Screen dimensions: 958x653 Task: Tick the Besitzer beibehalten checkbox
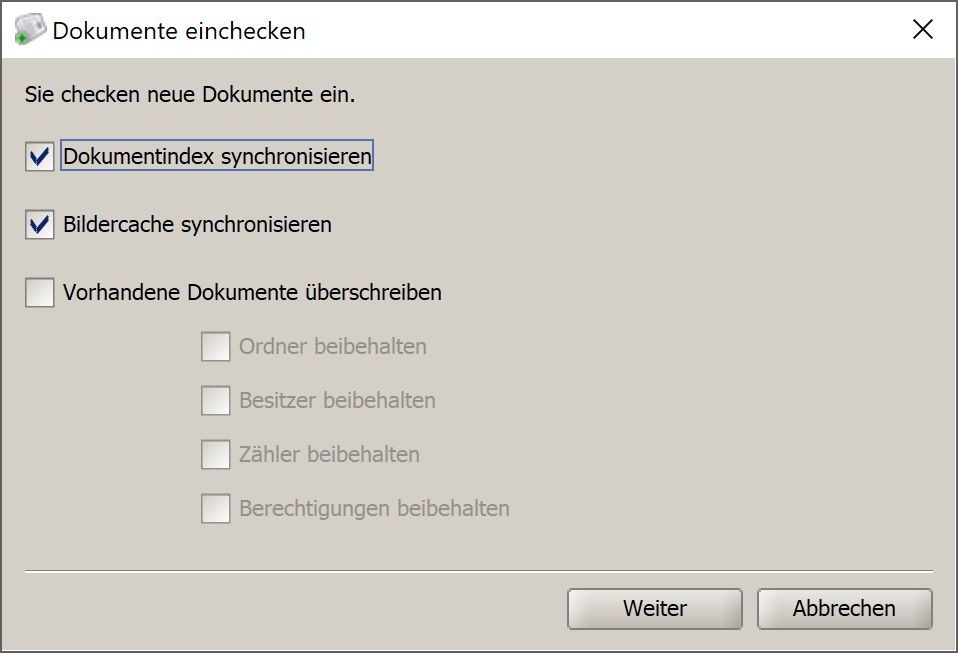(x=216, y=400)
